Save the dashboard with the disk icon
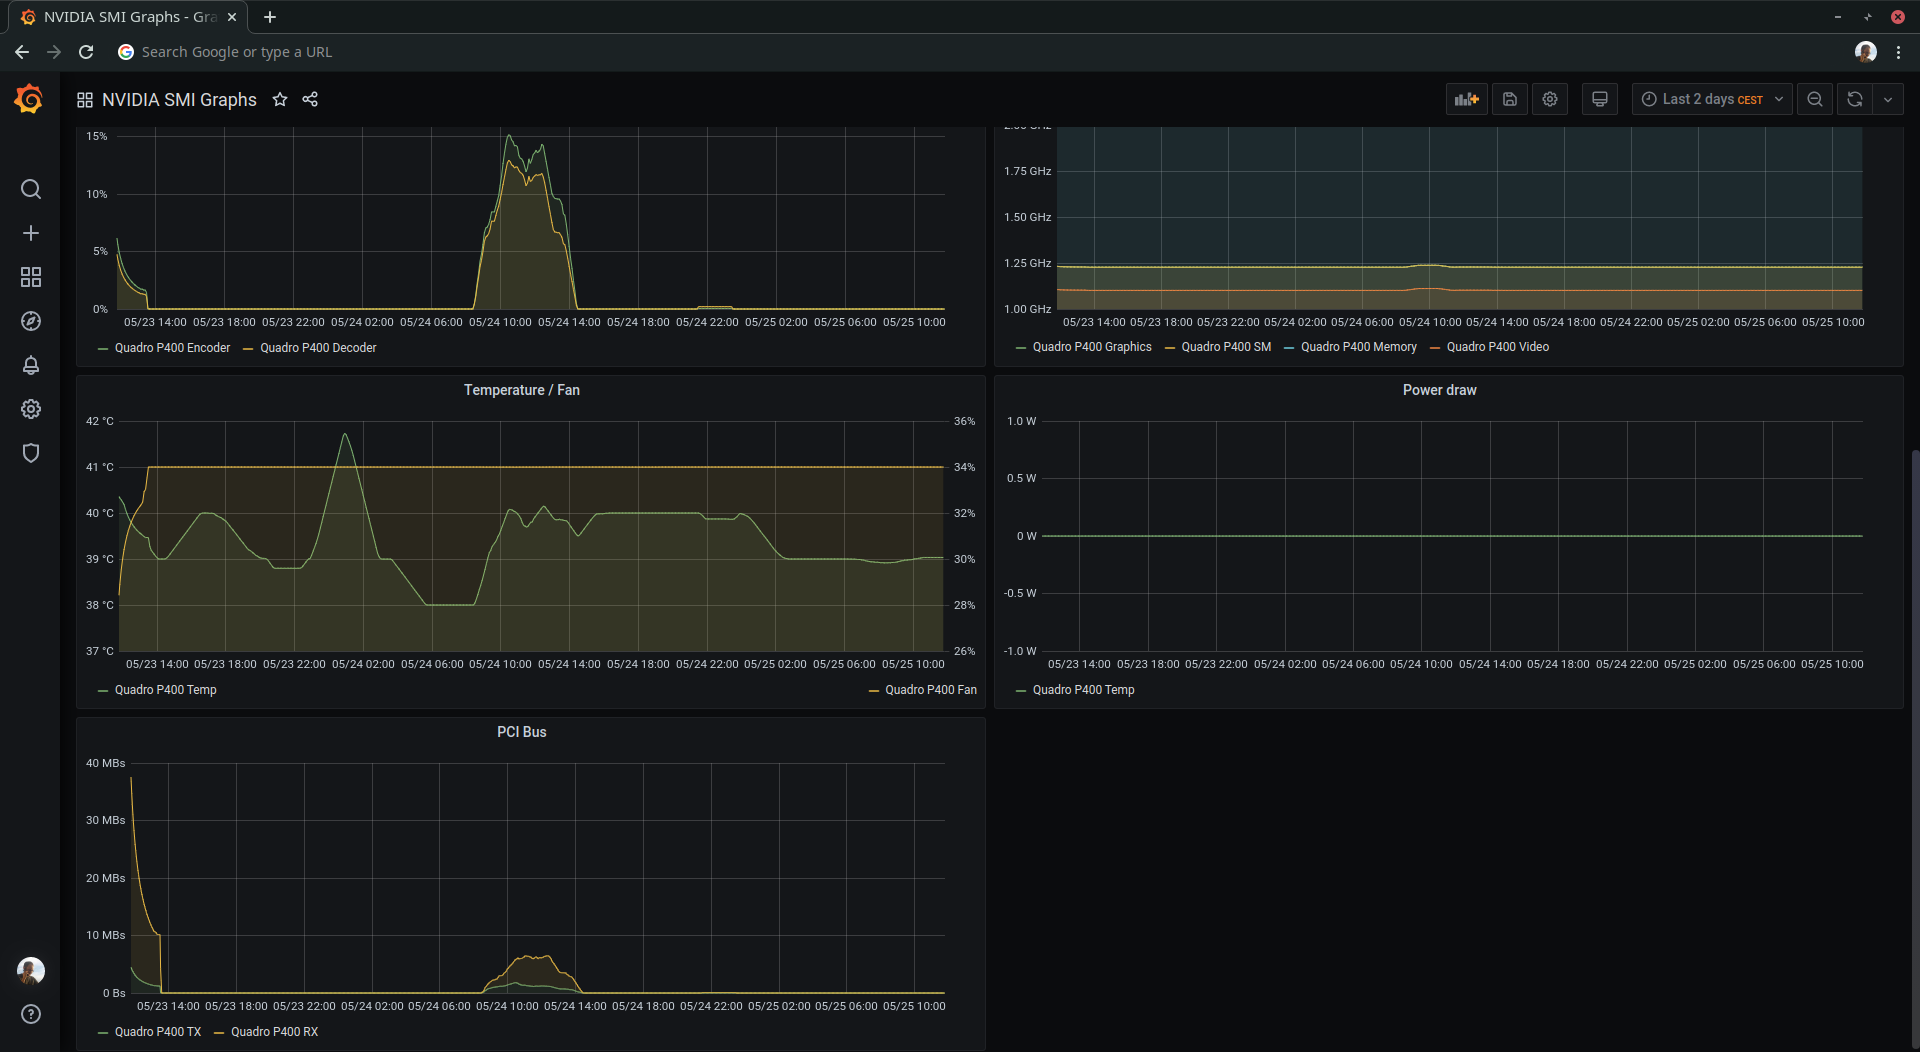Screen dimensions: 1920x1052 pyautogui.click(x=1510, y=99)
